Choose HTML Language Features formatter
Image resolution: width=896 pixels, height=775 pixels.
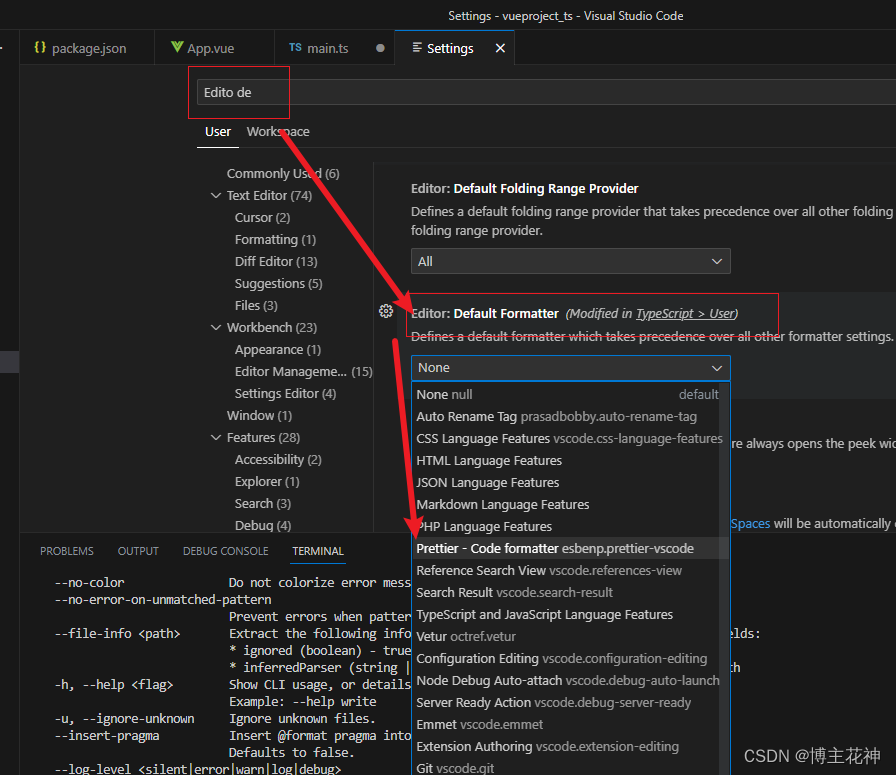(x=567, y=461)
